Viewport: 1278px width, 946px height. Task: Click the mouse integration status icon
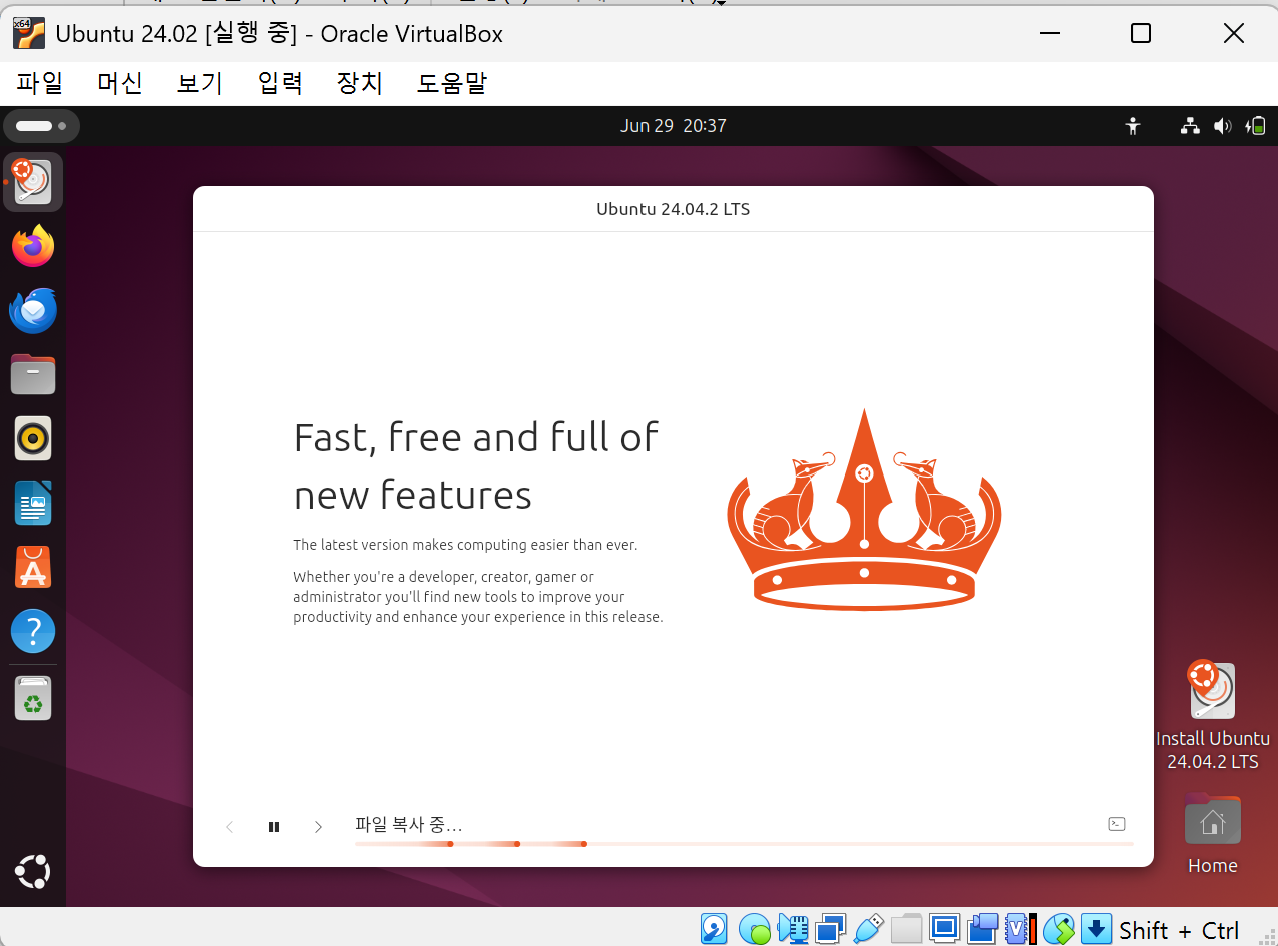(x=1058, y=929)
